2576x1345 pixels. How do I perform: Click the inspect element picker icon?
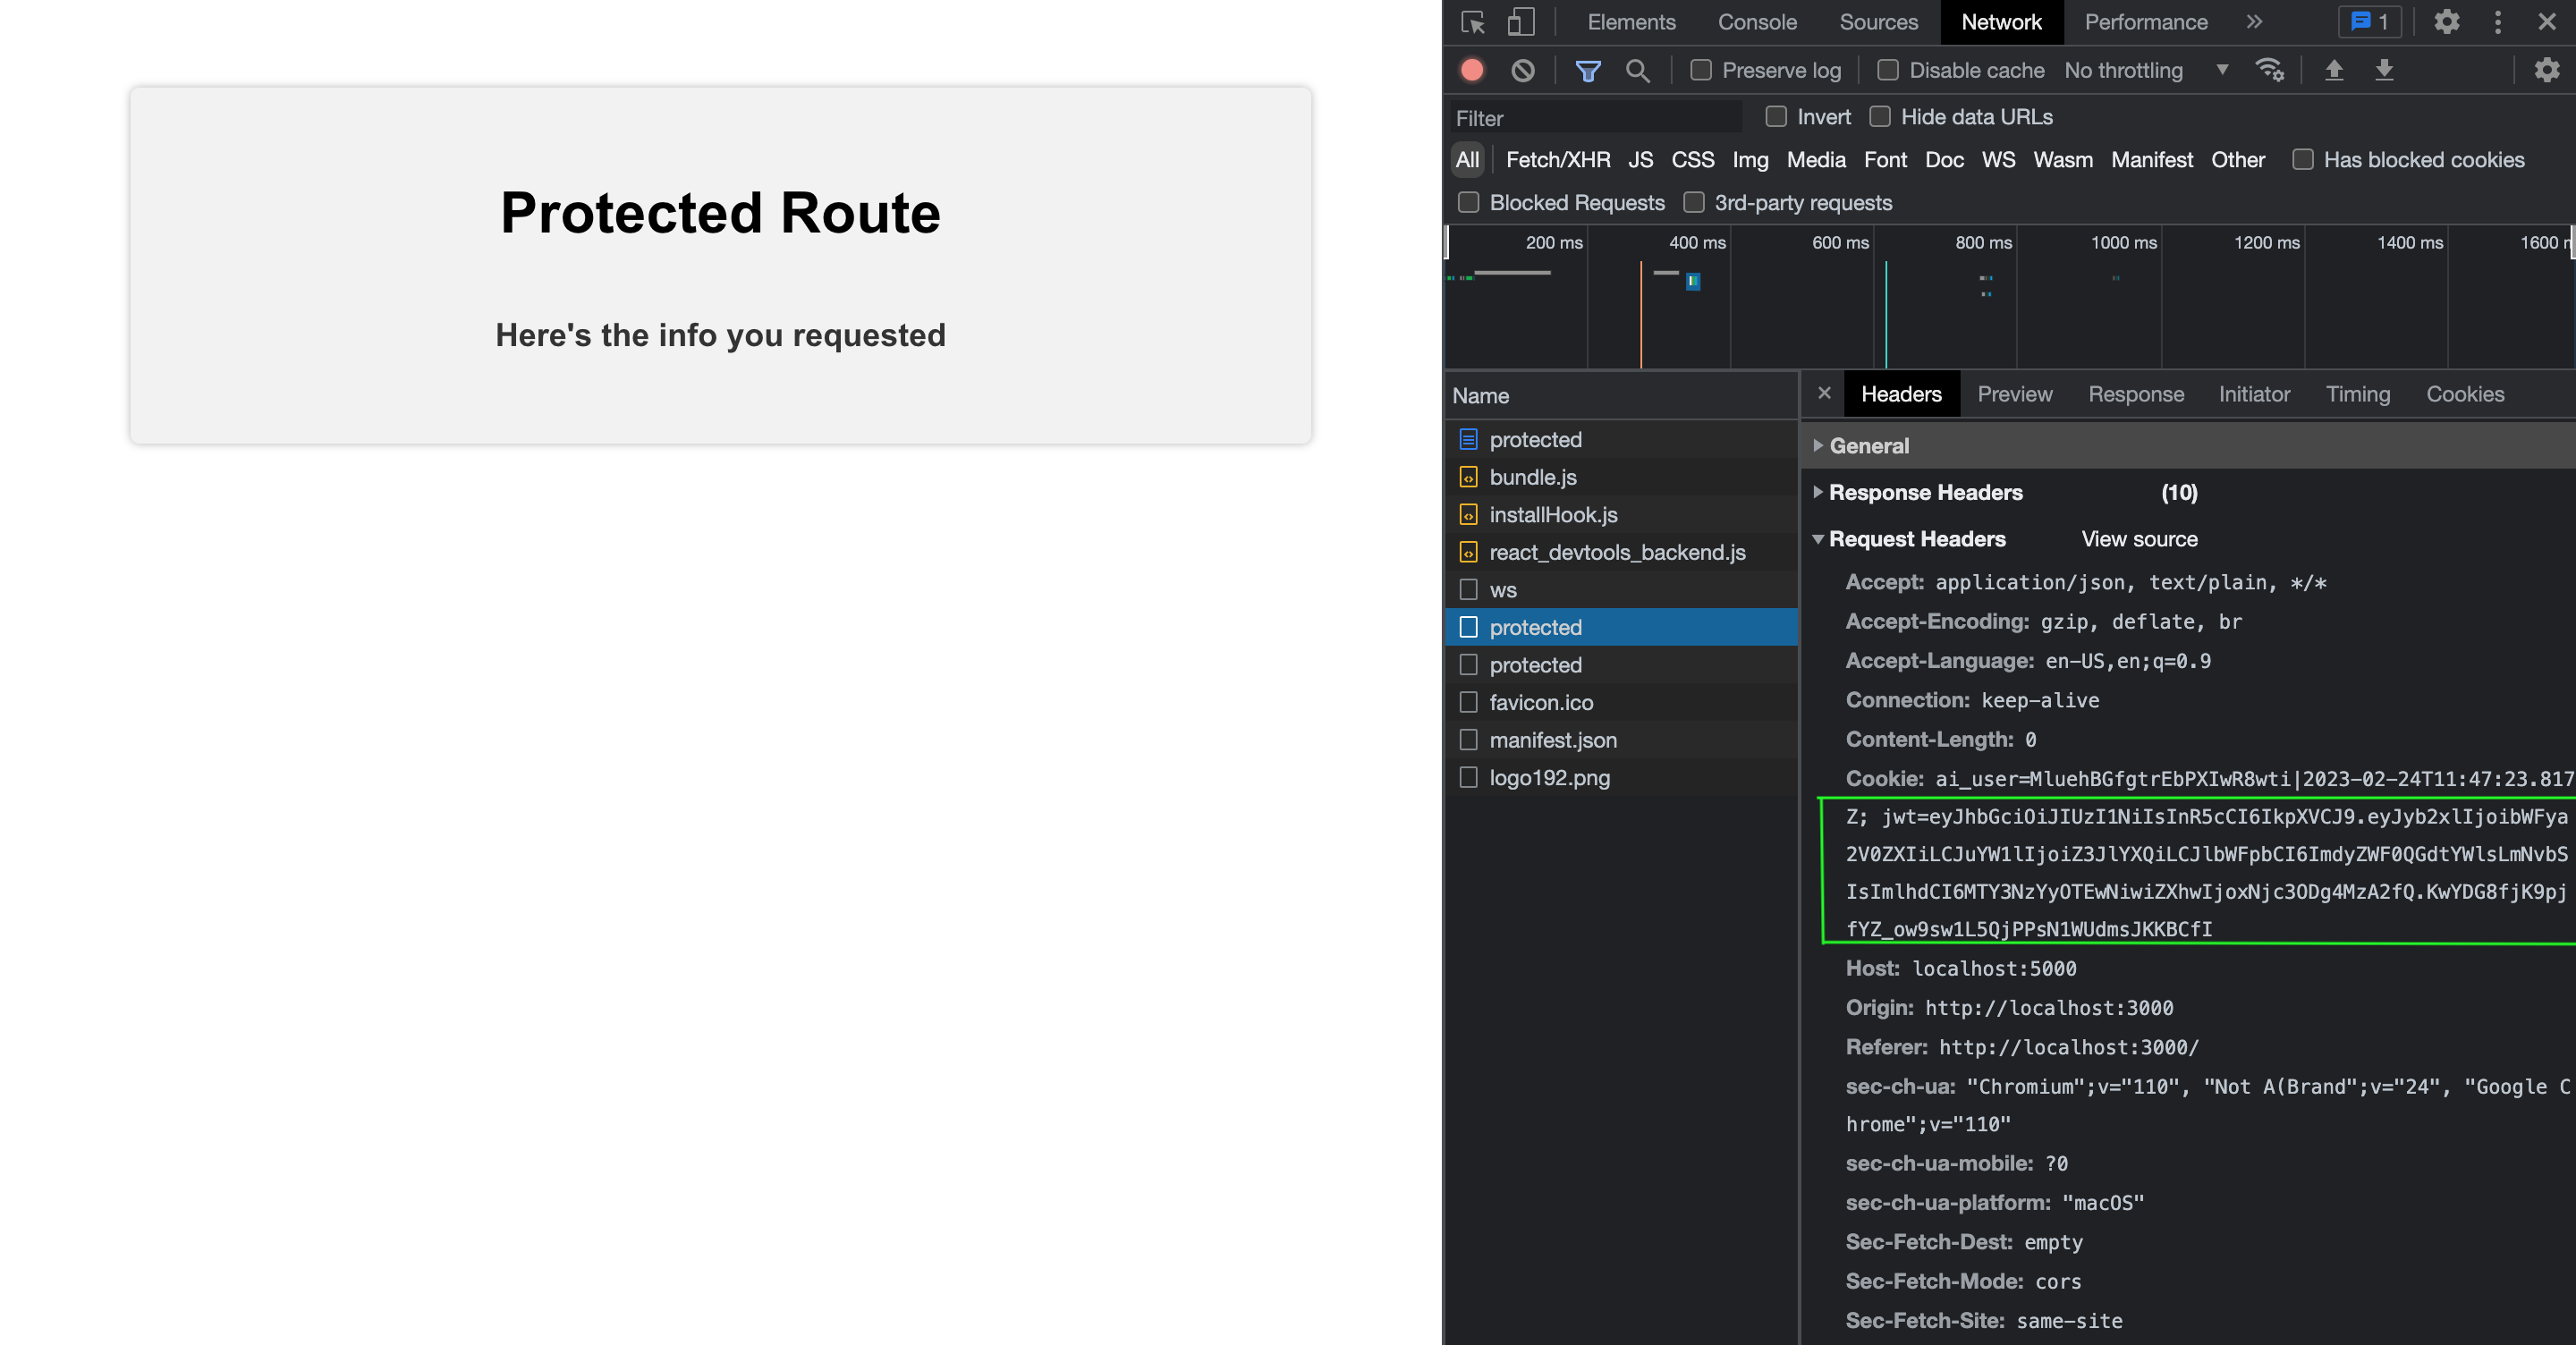[x=1473, y=22]
